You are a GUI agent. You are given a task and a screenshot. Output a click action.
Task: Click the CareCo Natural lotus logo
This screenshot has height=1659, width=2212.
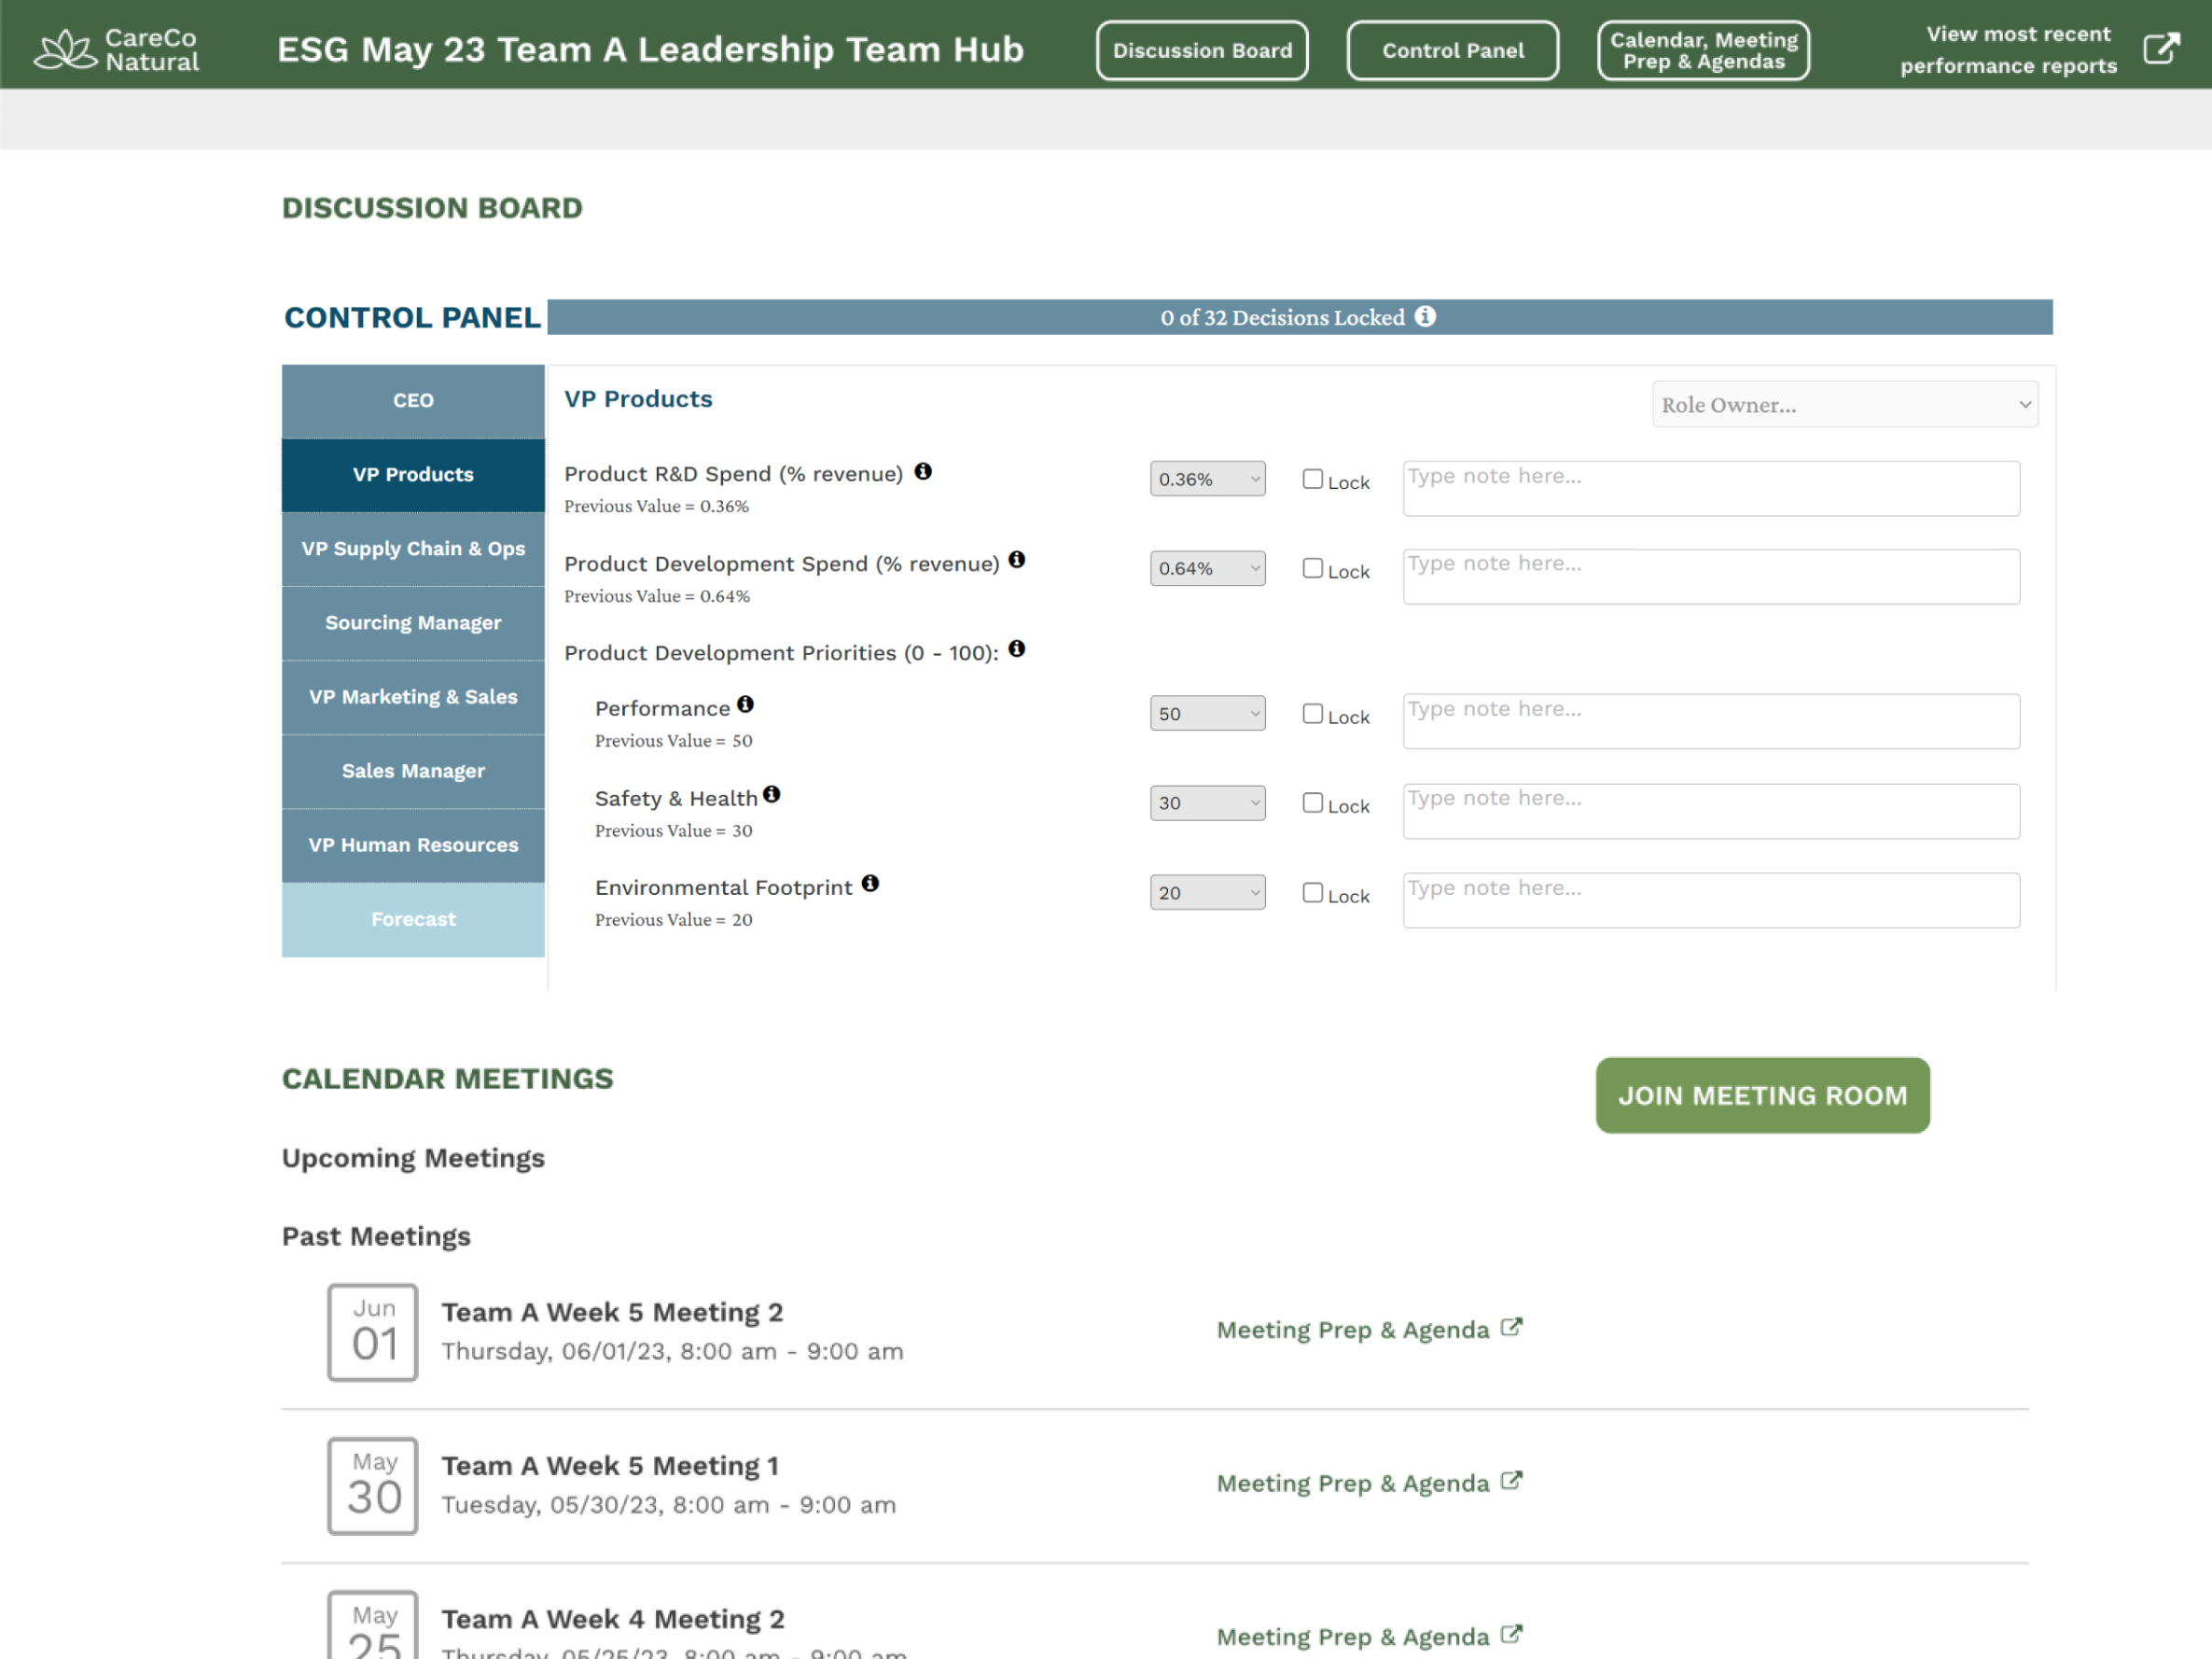[x=64, y=49]
